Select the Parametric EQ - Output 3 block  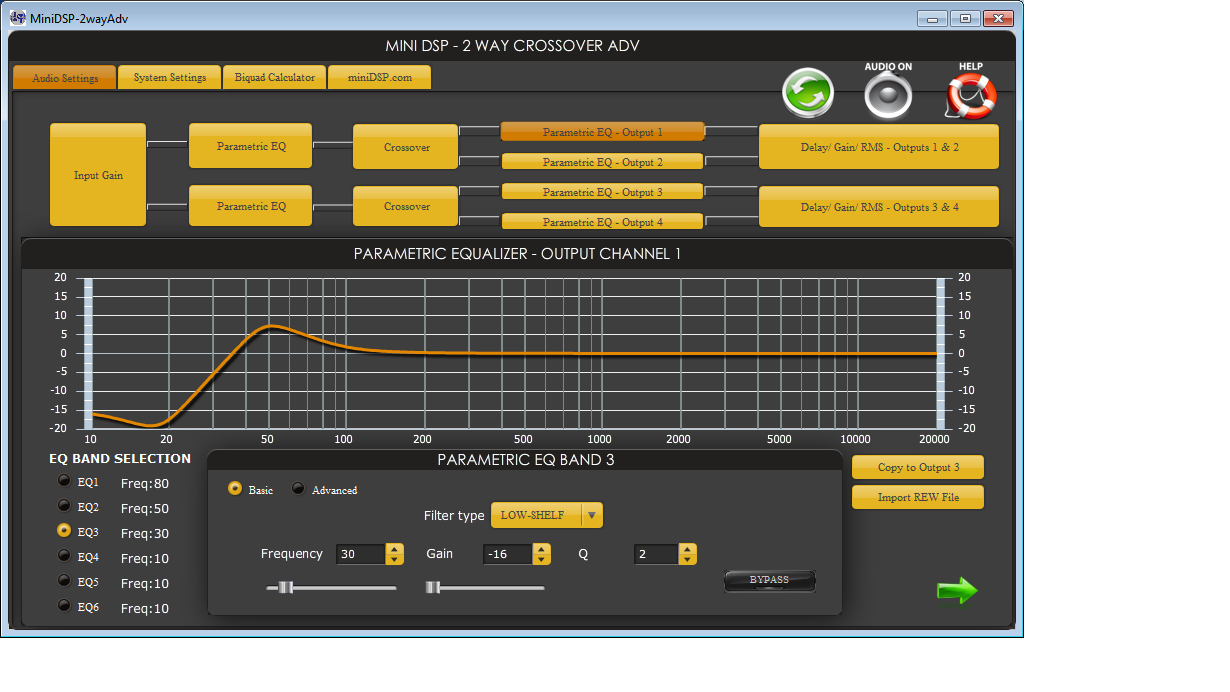coord(603,192)
